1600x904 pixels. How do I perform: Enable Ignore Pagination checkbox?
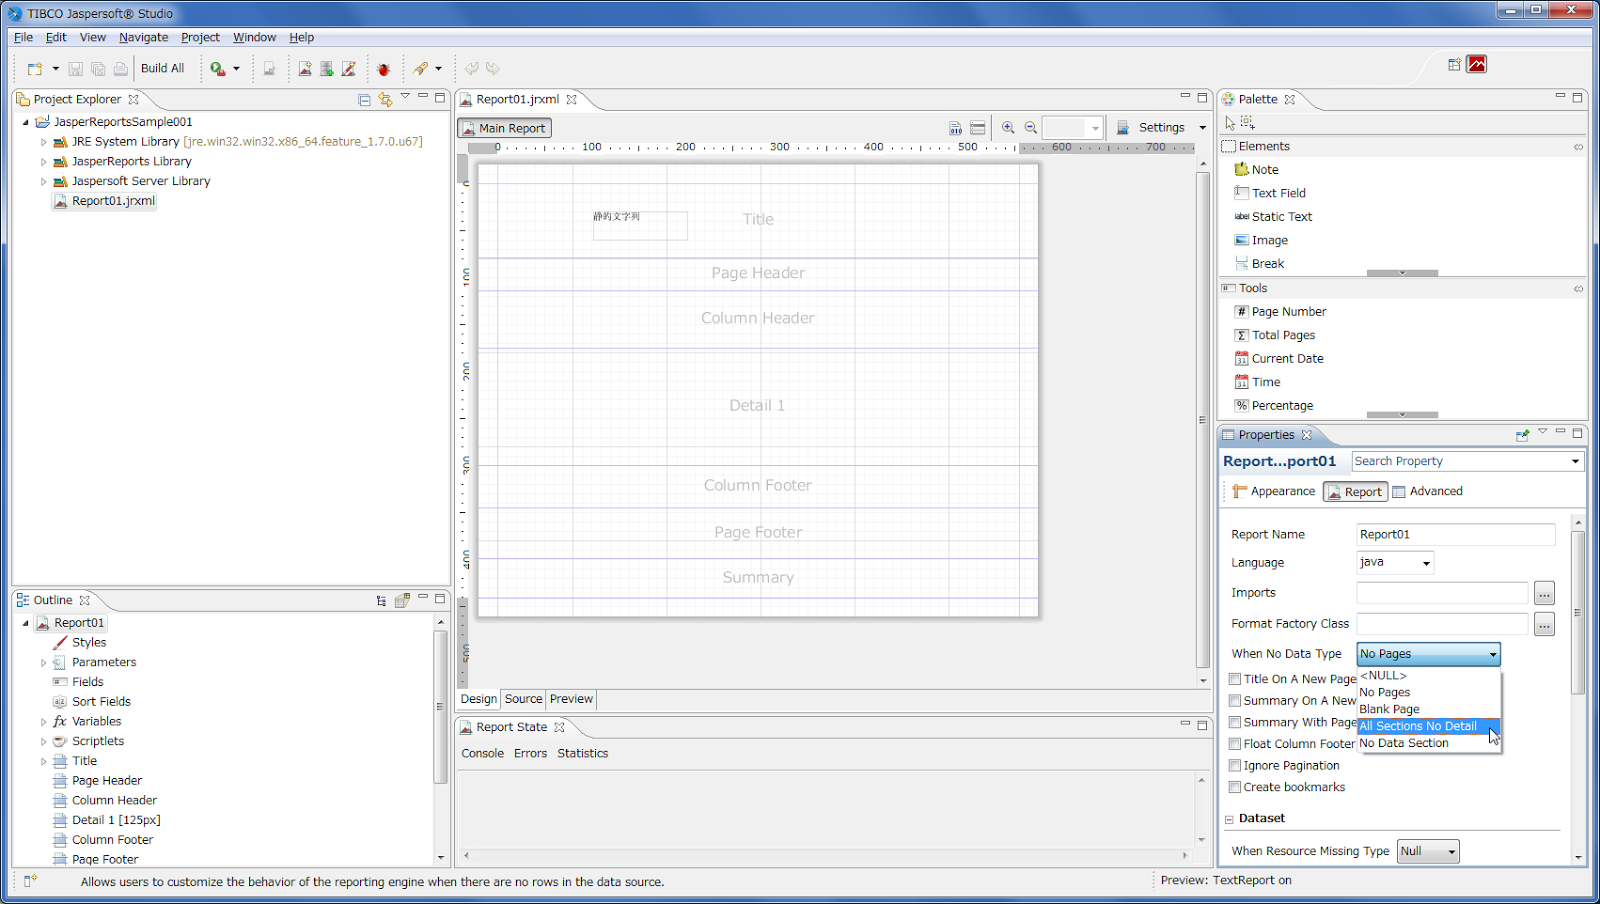[x=1235, y=766]
